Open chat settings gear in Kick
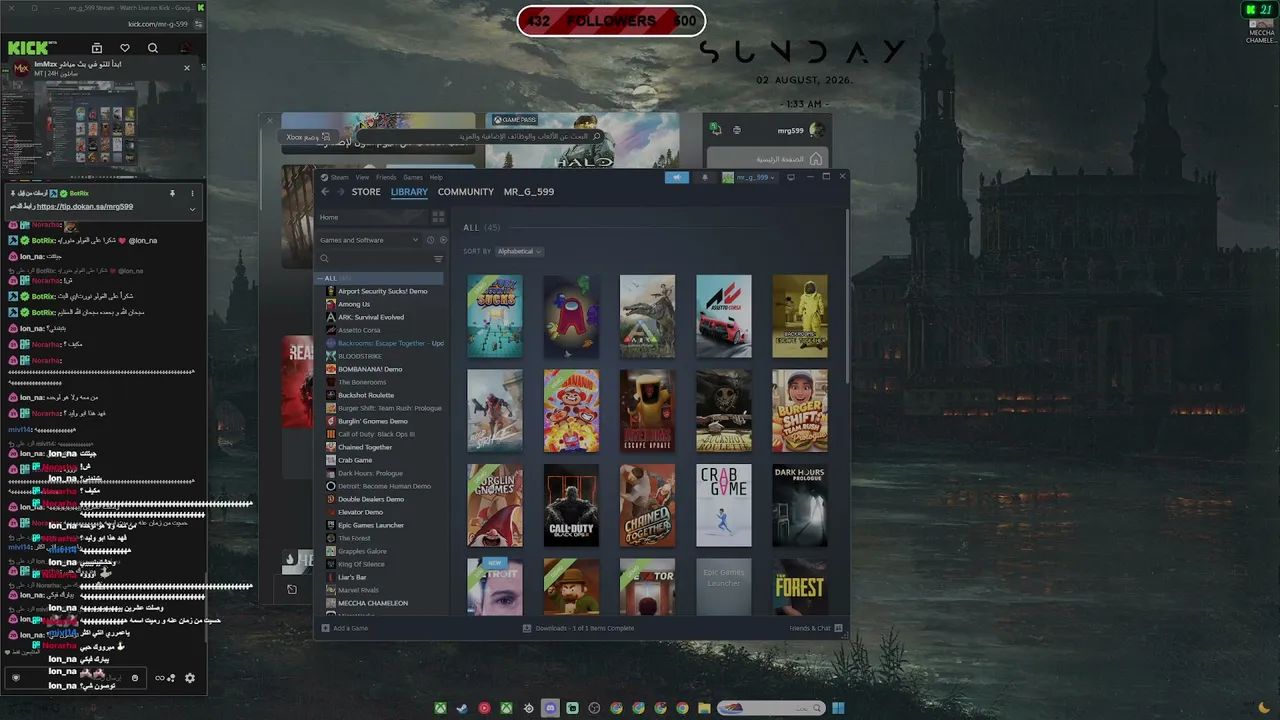The height and width of the screenshot is (720, 1280). (190, 678)
